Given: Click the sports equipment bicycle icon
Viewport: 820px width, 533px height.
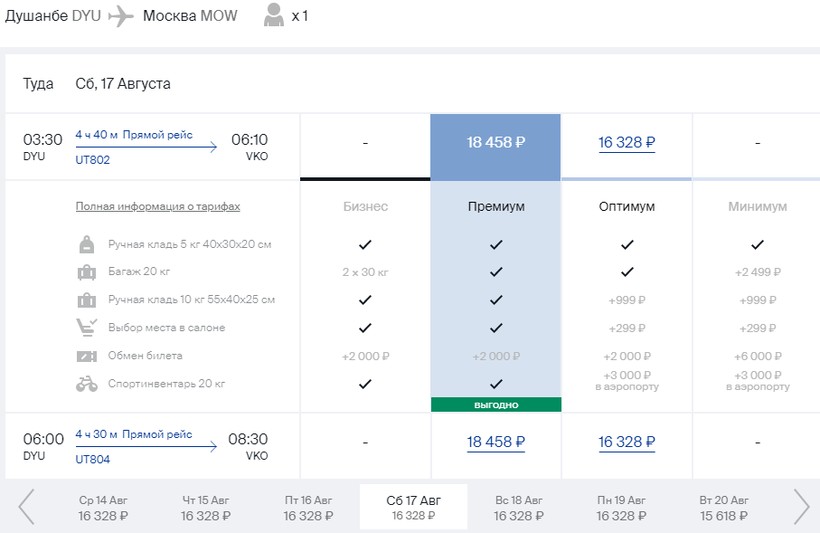Looking at the screenshot, I should 87,384.
